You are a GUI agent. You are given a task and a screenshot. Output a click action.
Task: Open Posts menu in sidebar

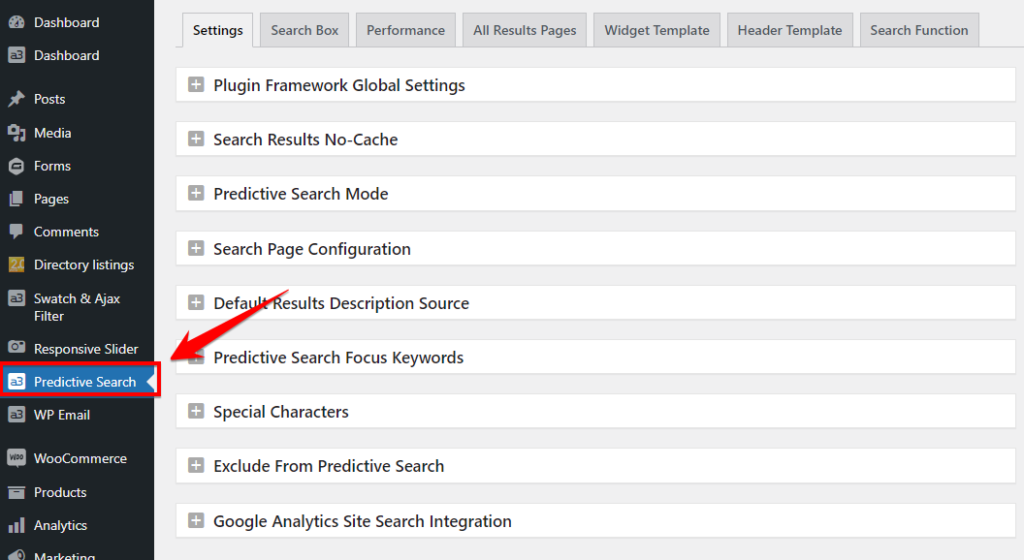[x=50, y=99]
